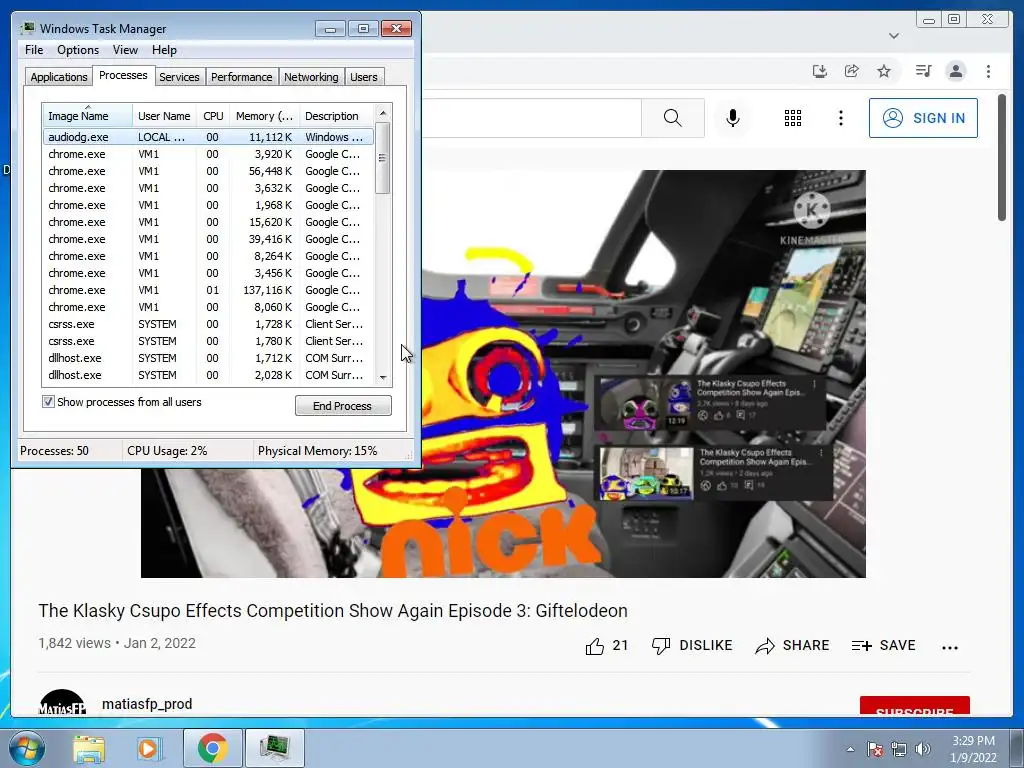Click Task Manager list scroll up arrow
1024x768 pixels.
coord(383,113)
